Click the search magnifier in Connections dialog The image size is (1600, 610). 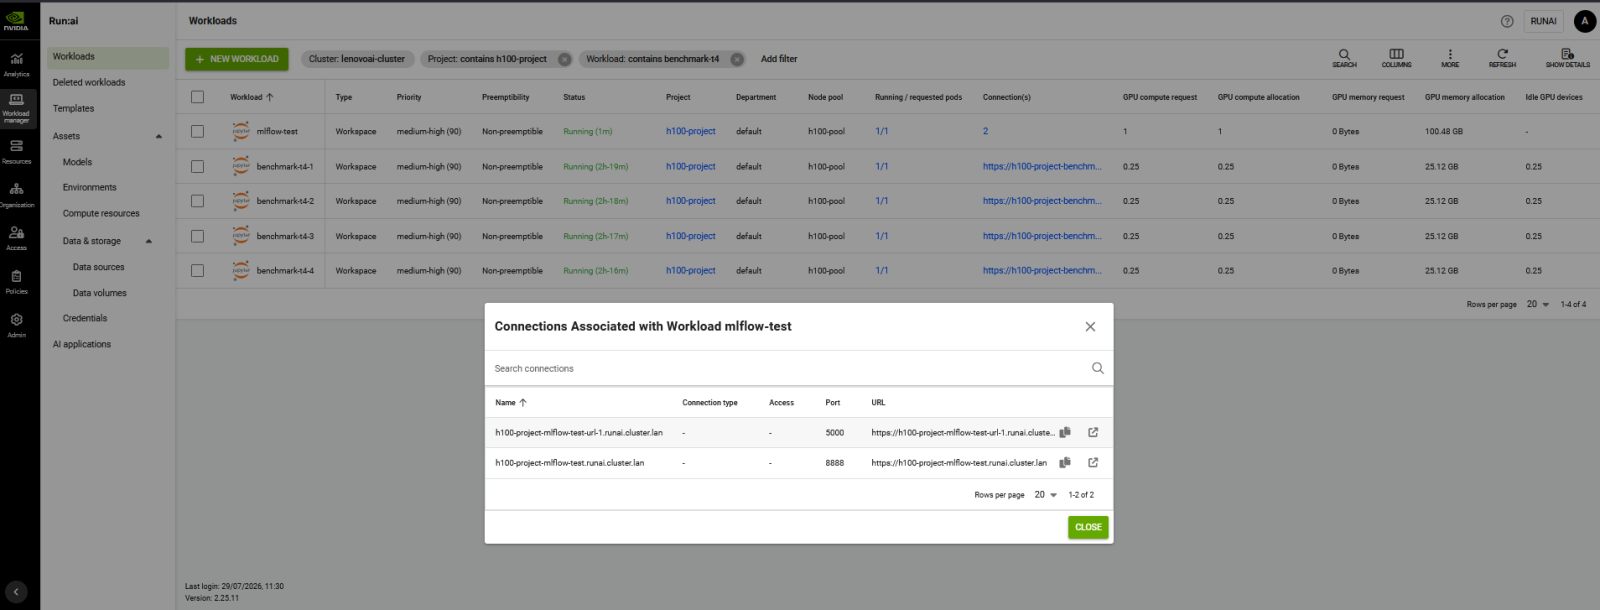pos(1097,368)
